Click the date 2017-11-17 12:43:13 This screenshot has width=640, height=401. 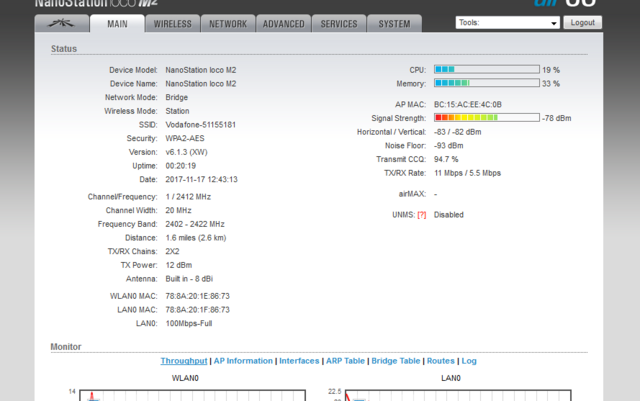(201, 180)
